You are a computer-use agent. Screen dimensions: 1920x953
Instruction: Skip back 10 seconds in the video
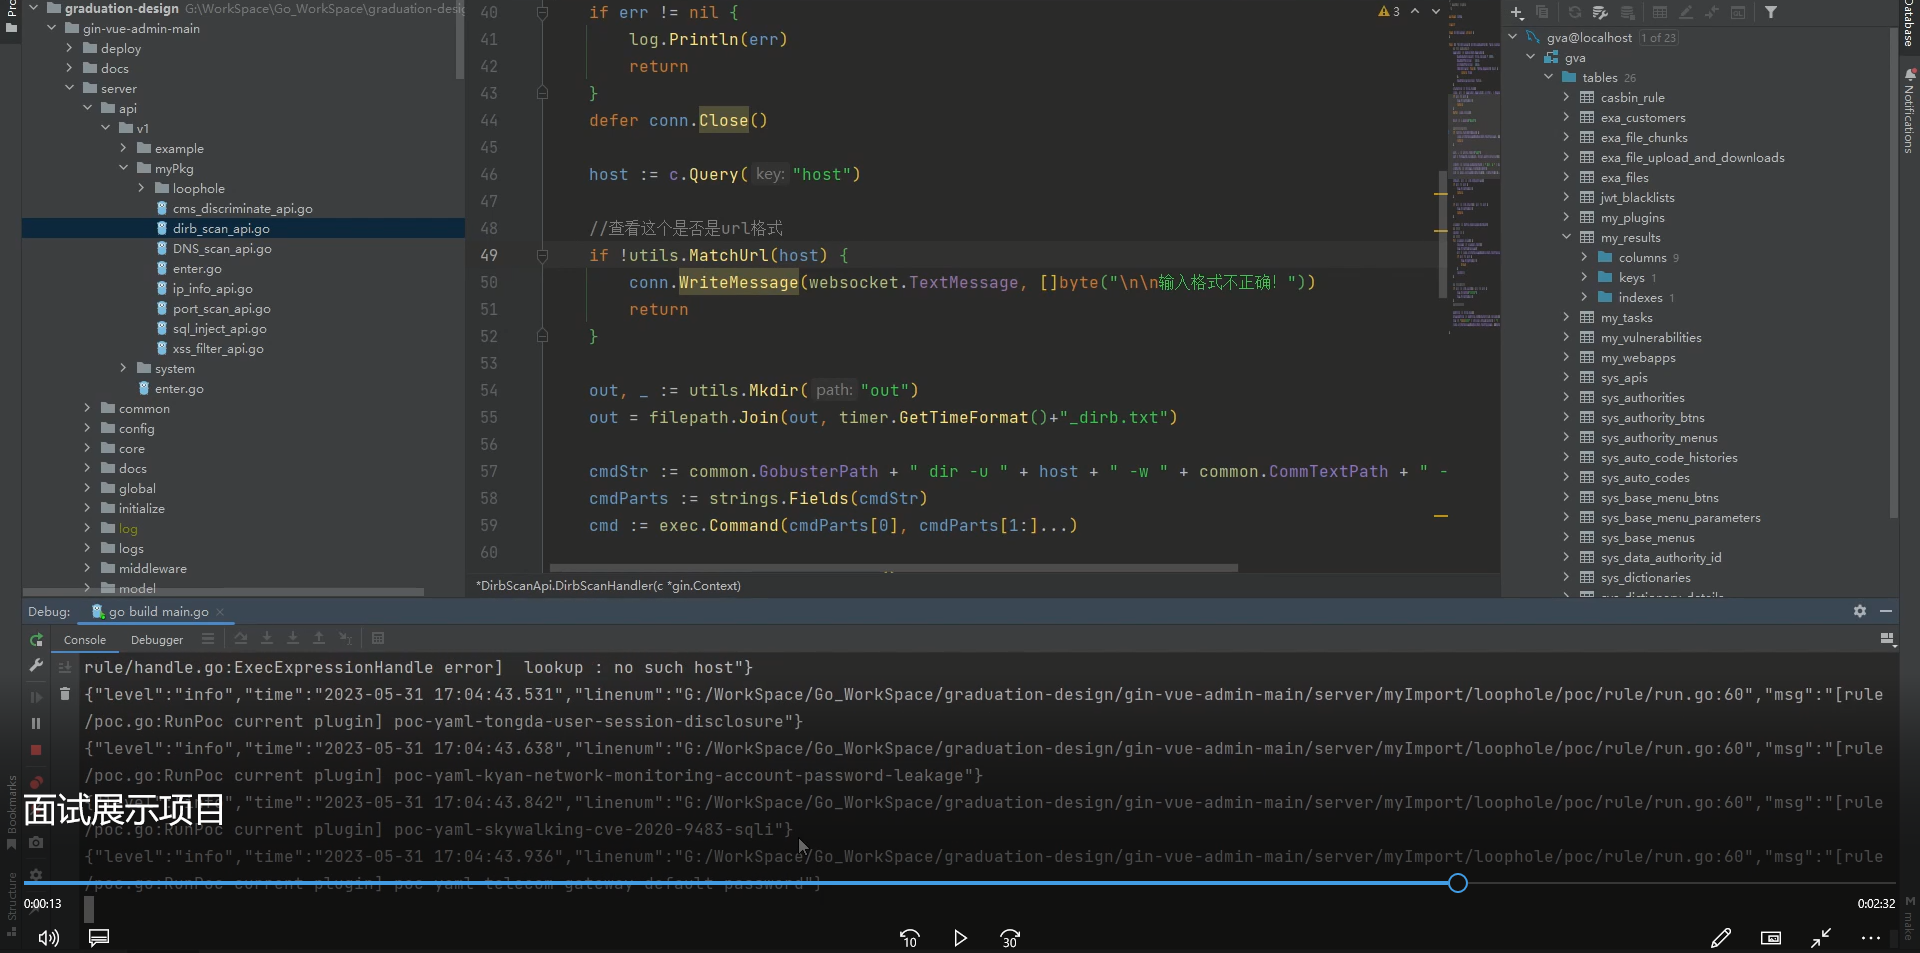[909, 938]
